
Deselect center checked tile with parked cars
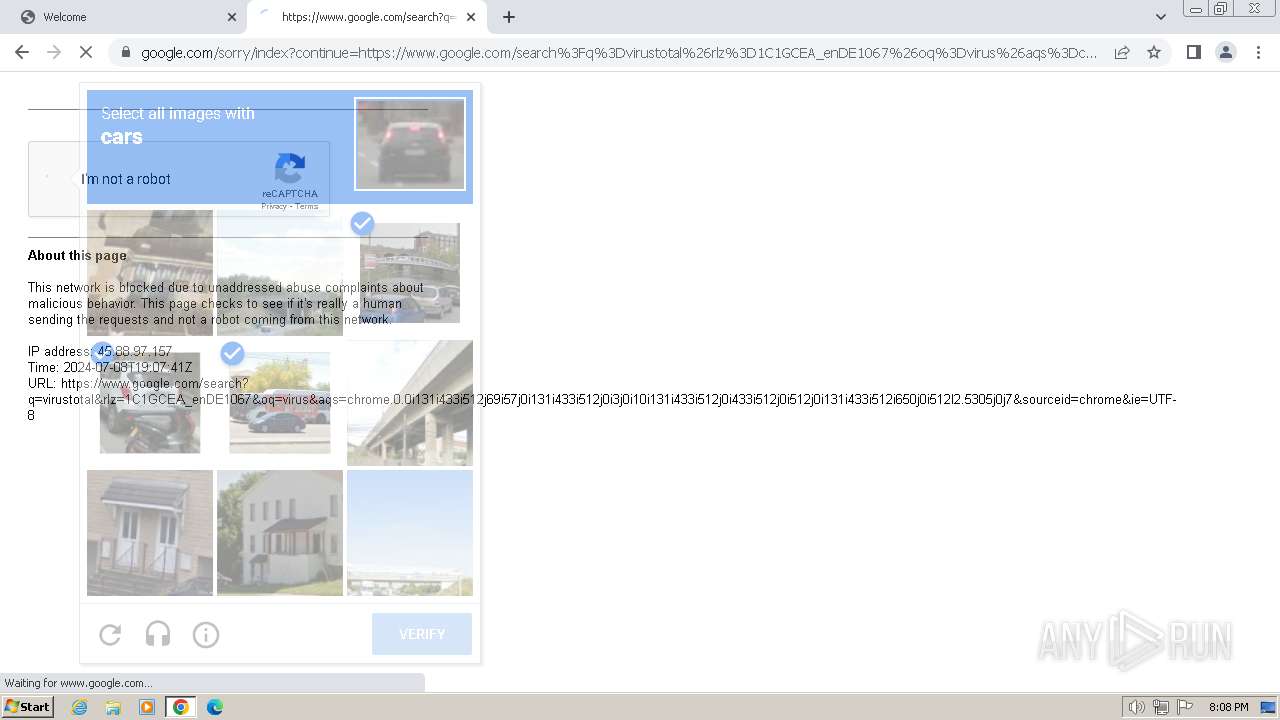pyautogui.click(x=280, y=403)
